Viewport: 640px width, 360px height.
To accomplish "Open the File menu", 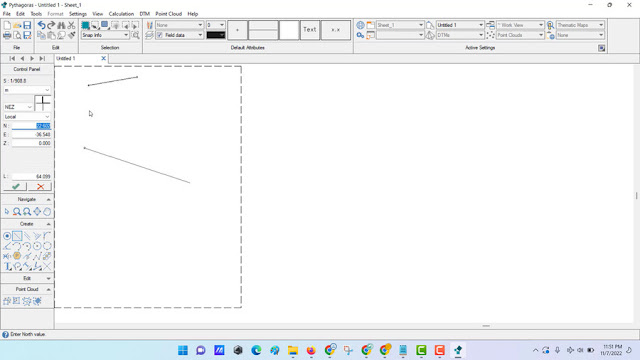I will point(7,14).
